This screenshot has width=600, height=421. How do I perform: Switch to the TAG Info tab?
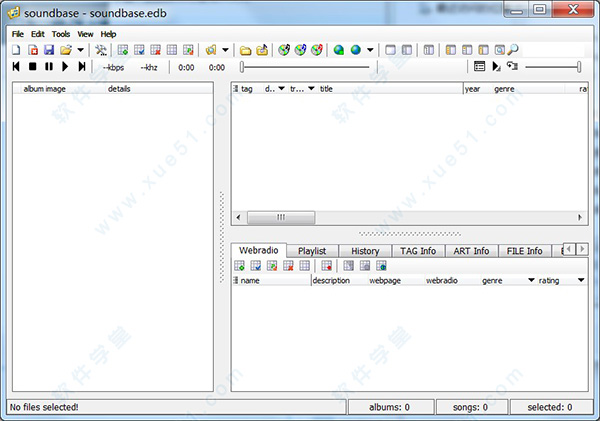tap(418, 251)
